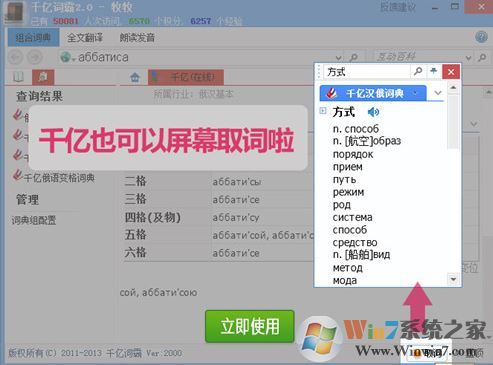
Task: Click the translation прием
Action: 347,167
